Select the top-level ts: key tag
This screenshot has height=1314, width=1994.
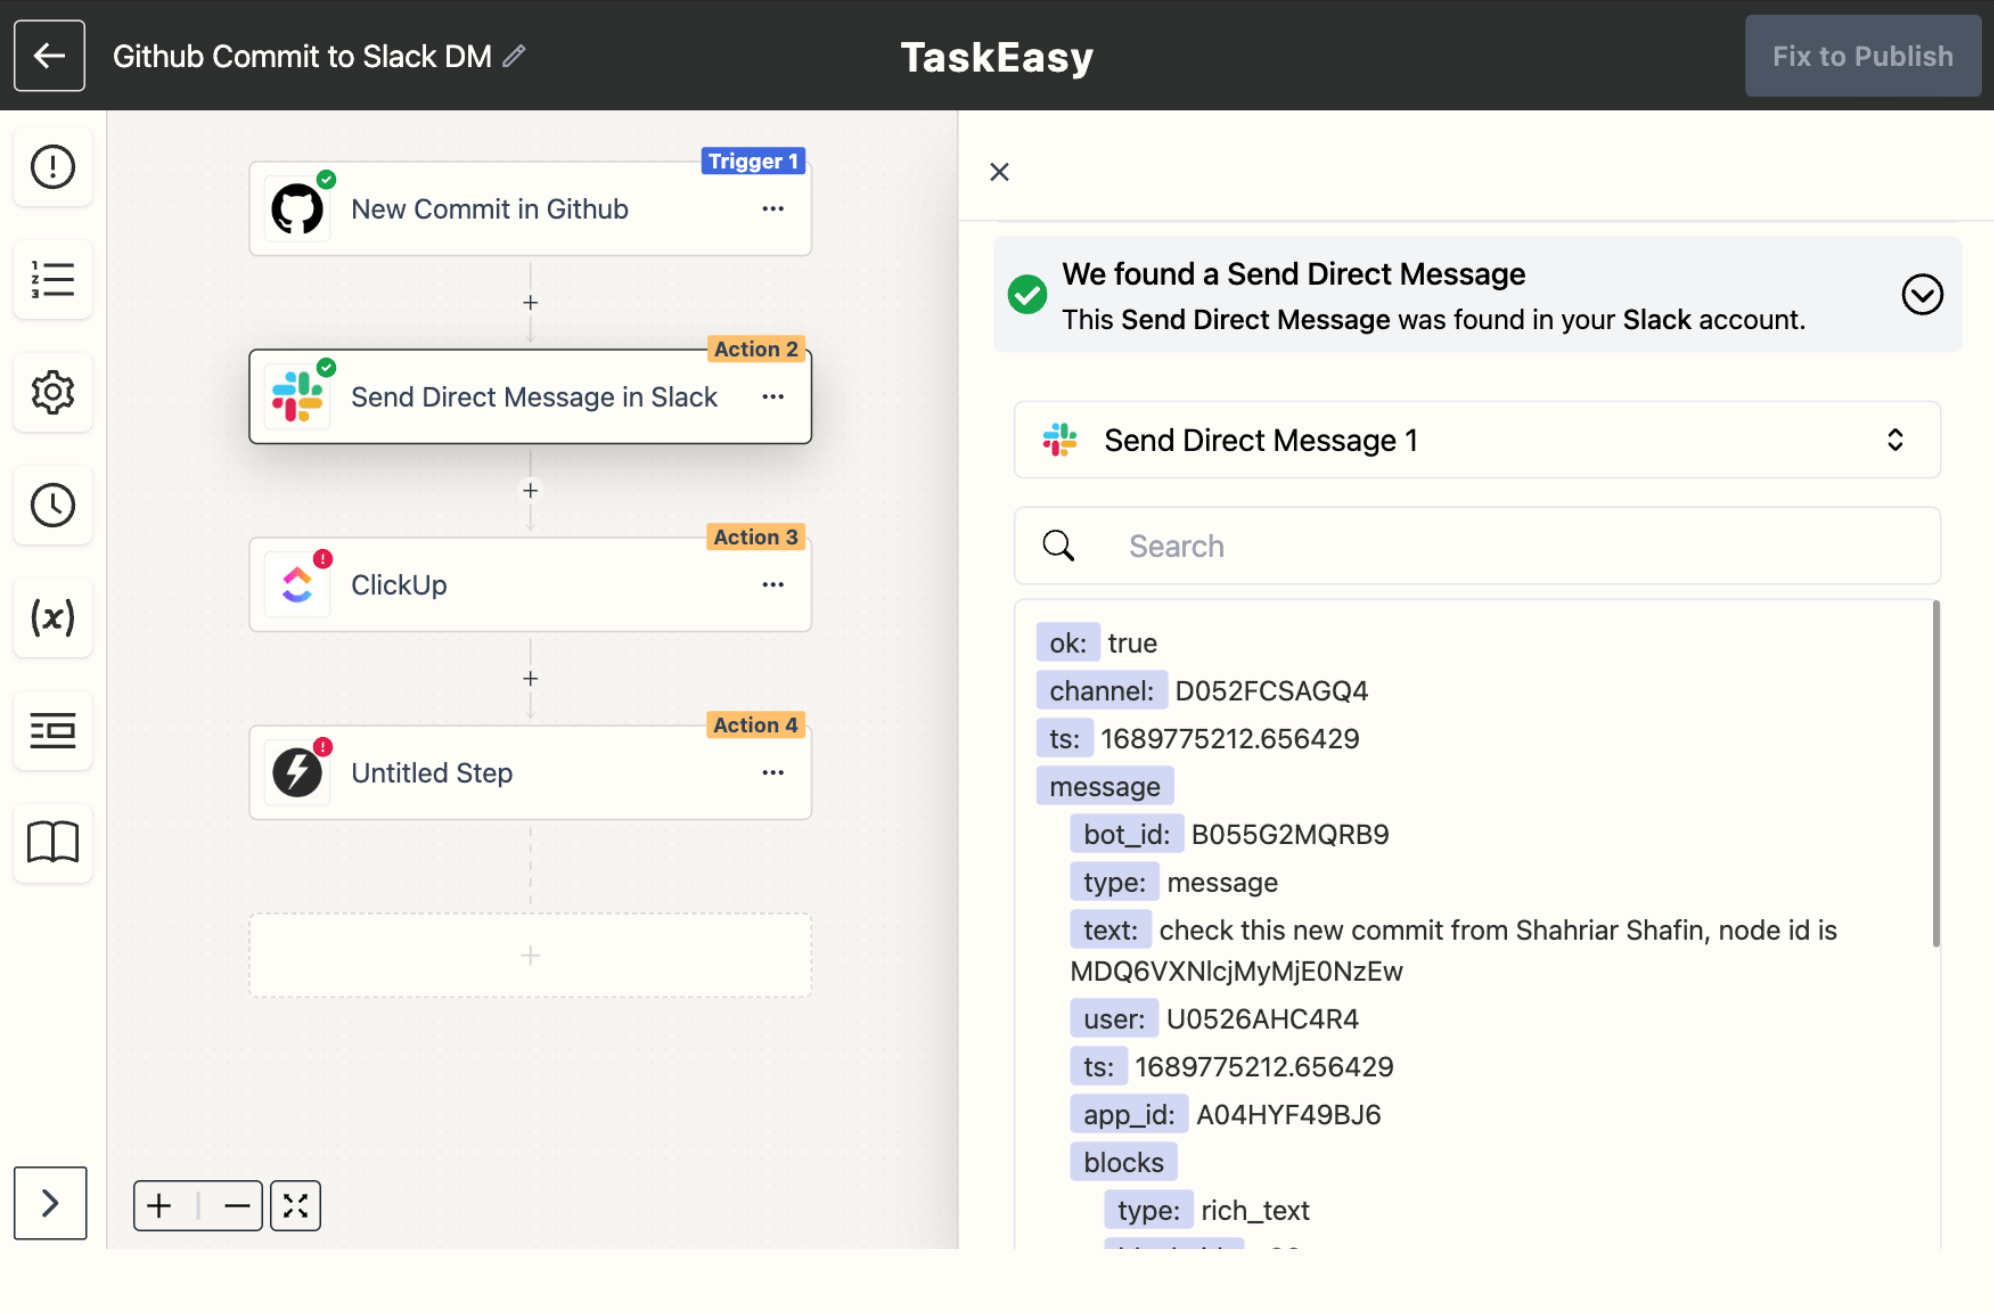(x=1064, y=739)
